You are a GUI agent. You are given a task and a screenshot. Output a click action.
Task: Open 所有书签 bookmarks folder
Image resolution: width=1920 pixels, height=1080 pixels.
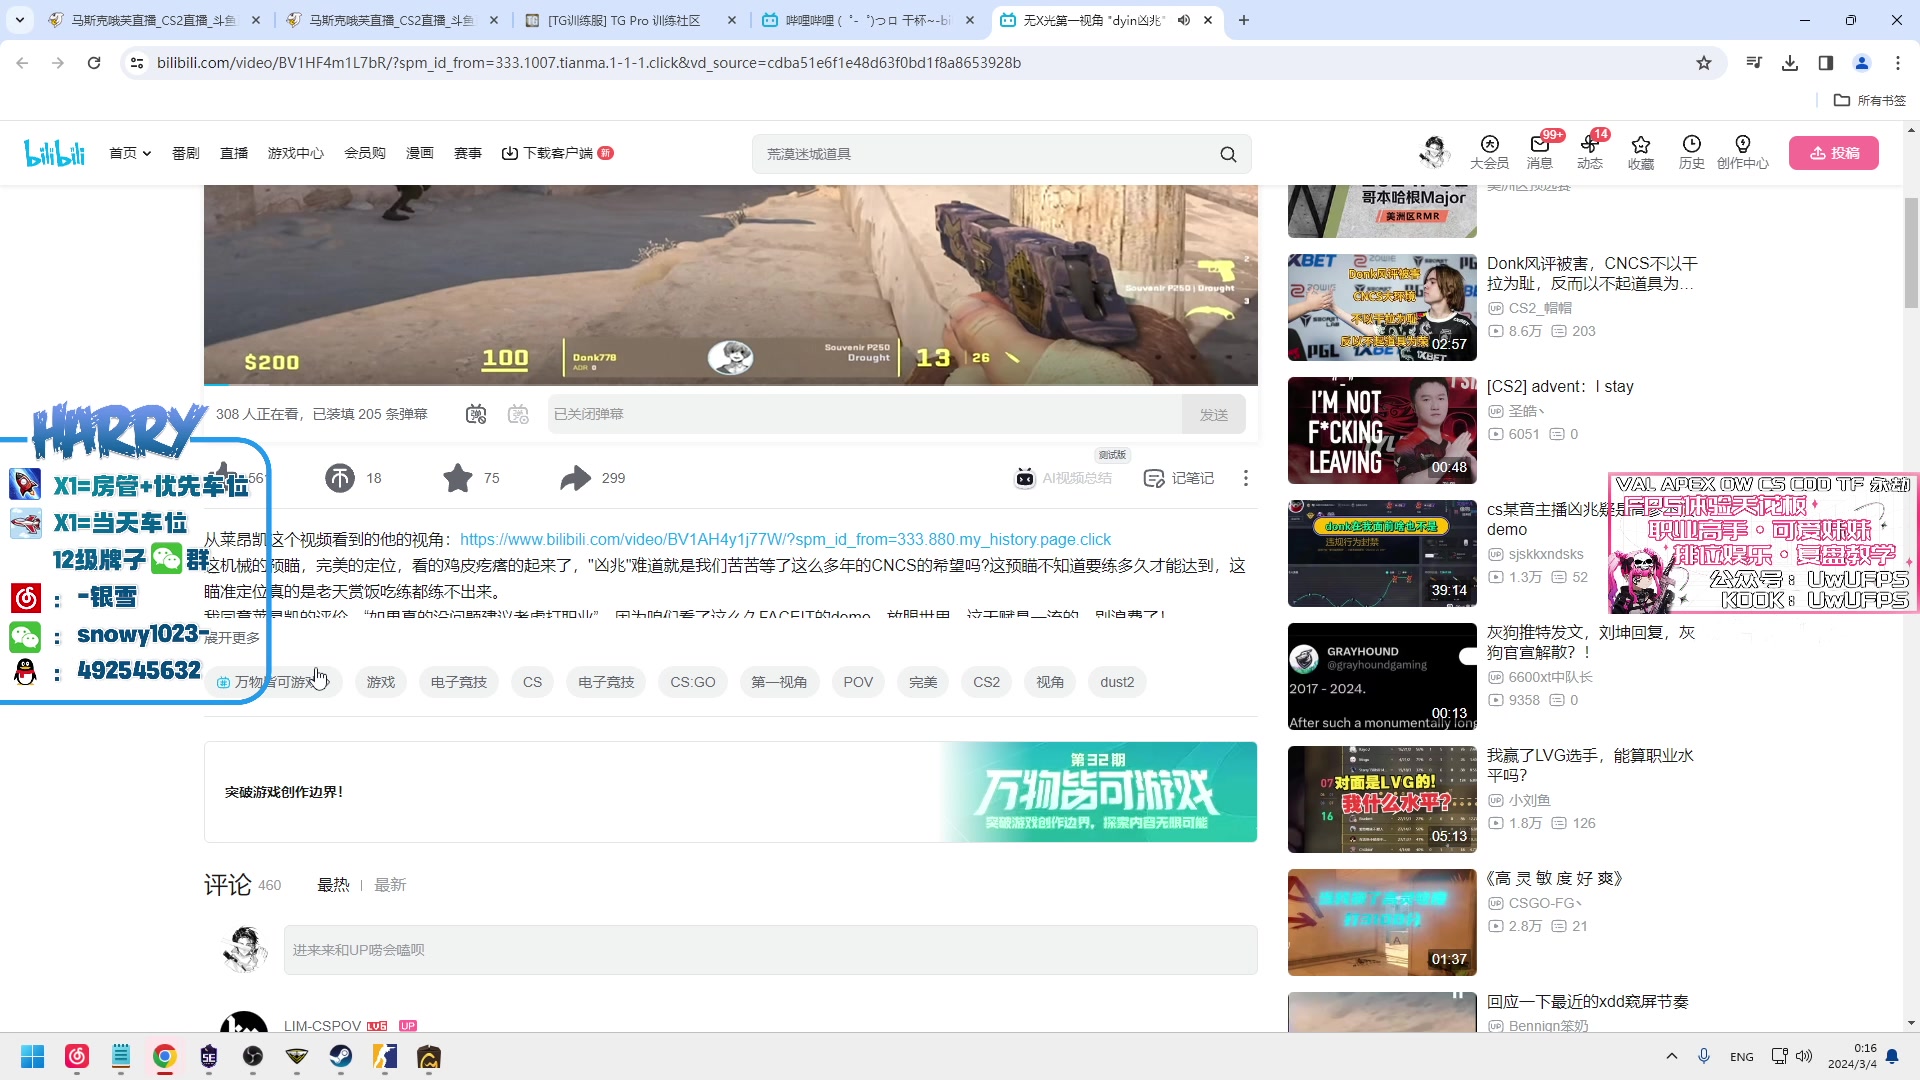pyautogui.click(x=1870, y=100)
